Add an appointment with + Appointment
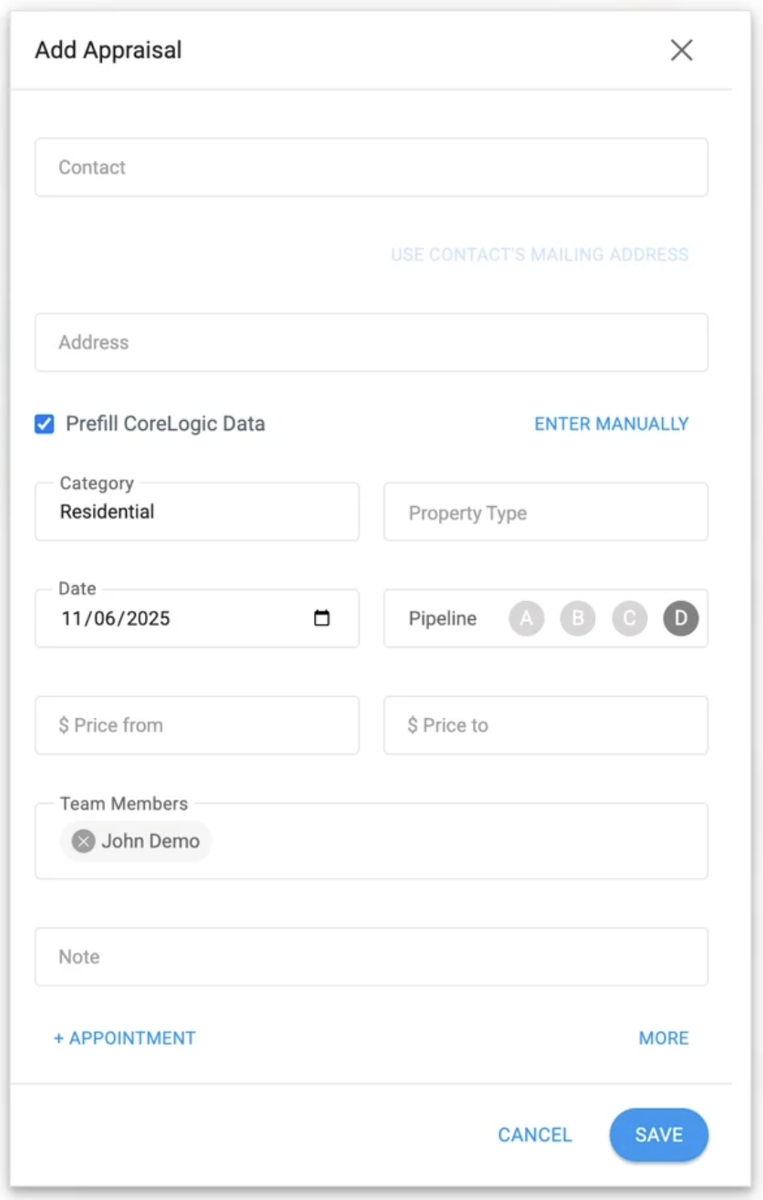The width and height of the screenshot is (763, 1200). tap(125, 1038)
